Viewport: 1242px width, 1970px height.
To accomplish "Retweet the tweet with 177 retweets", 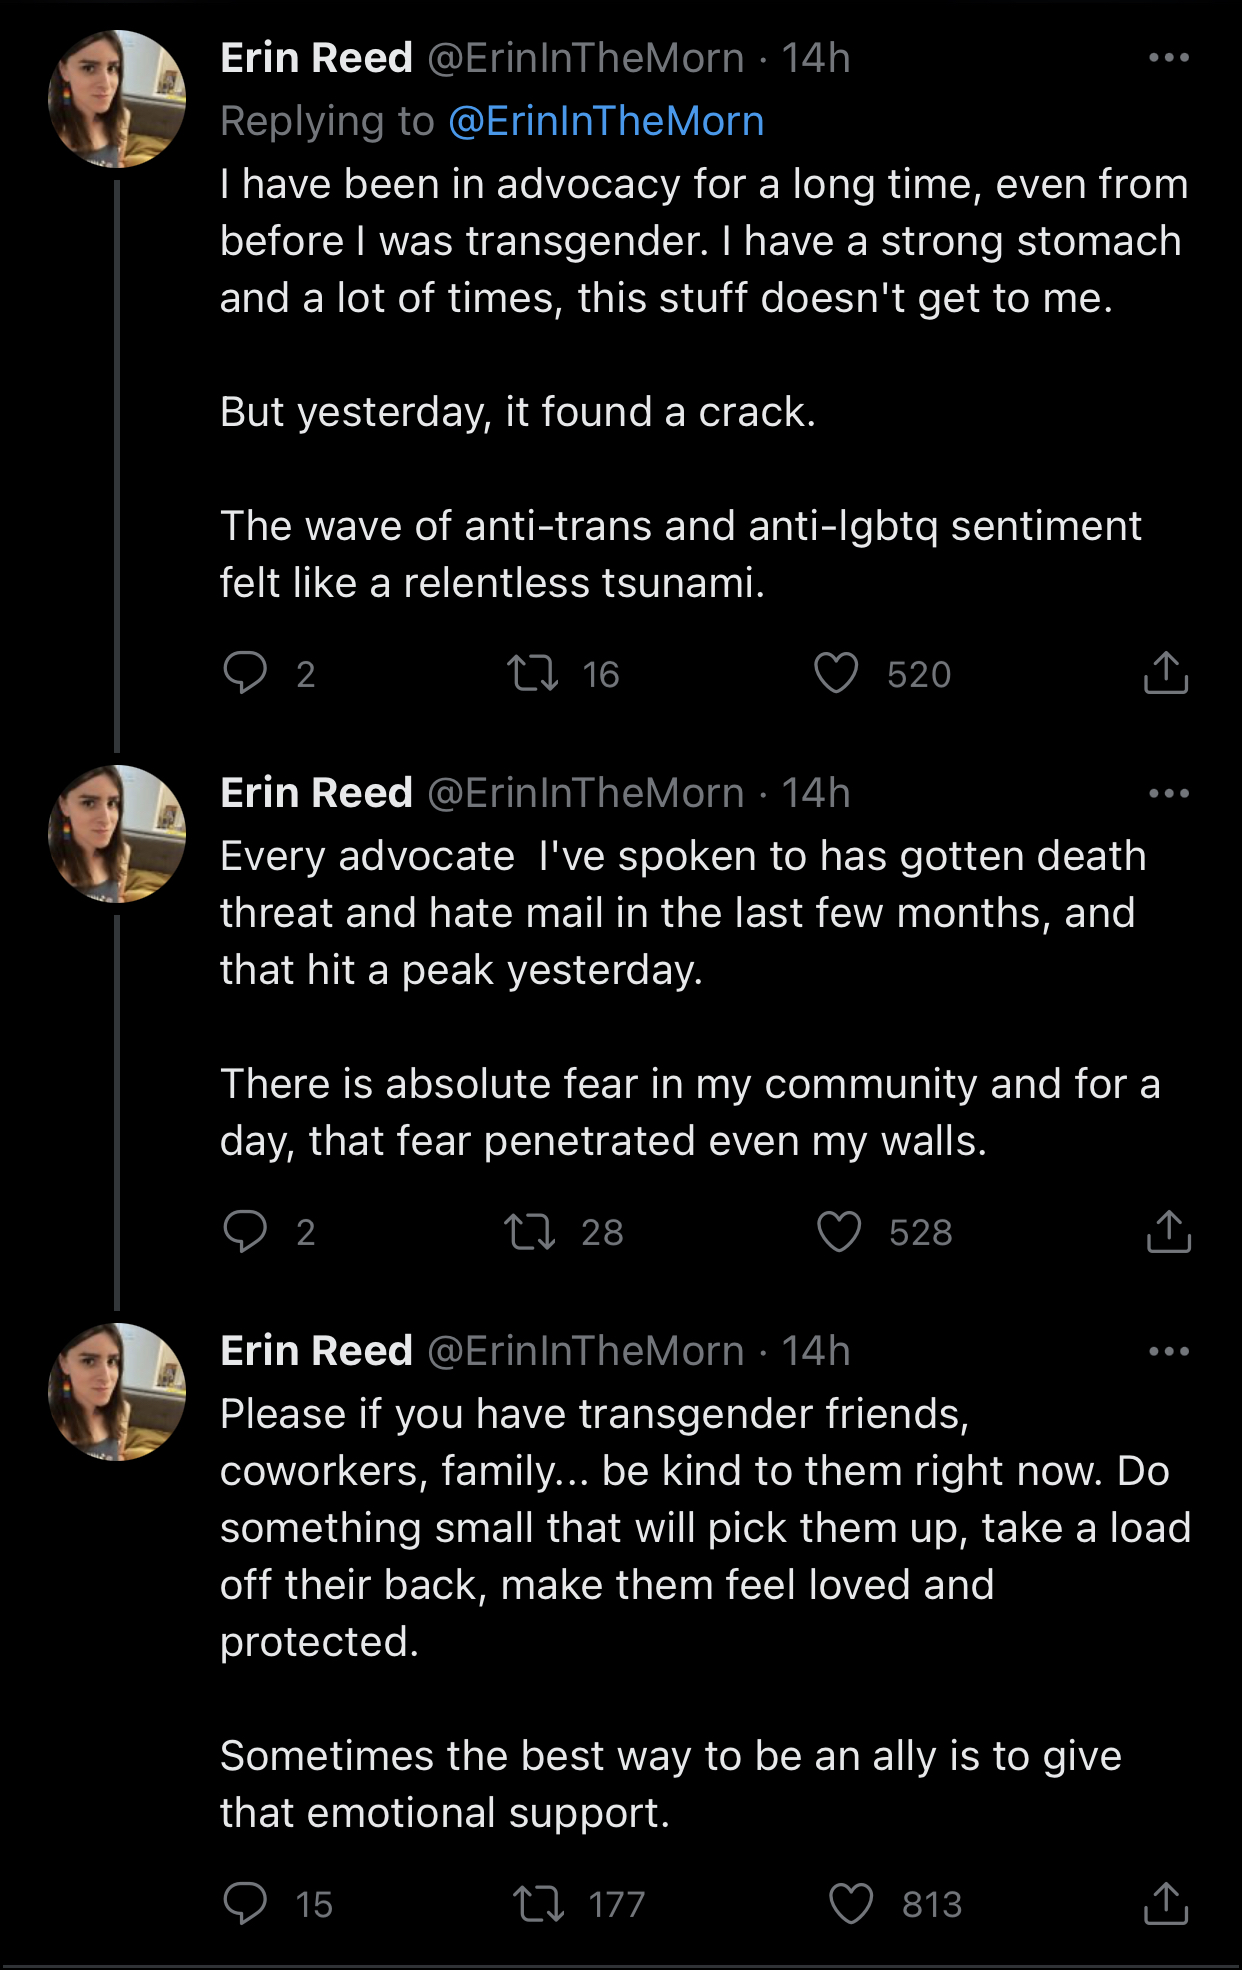I will [538, 1903].
